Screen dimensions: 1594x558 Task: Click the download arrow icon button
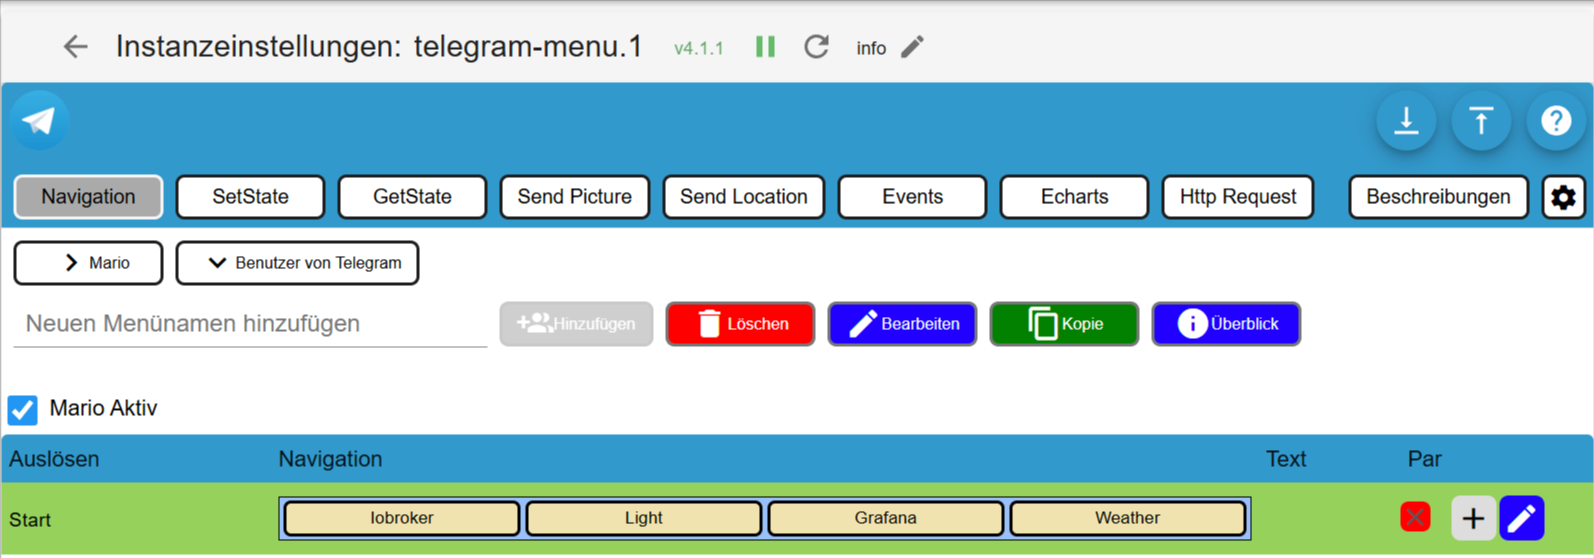click(1406, 121)
